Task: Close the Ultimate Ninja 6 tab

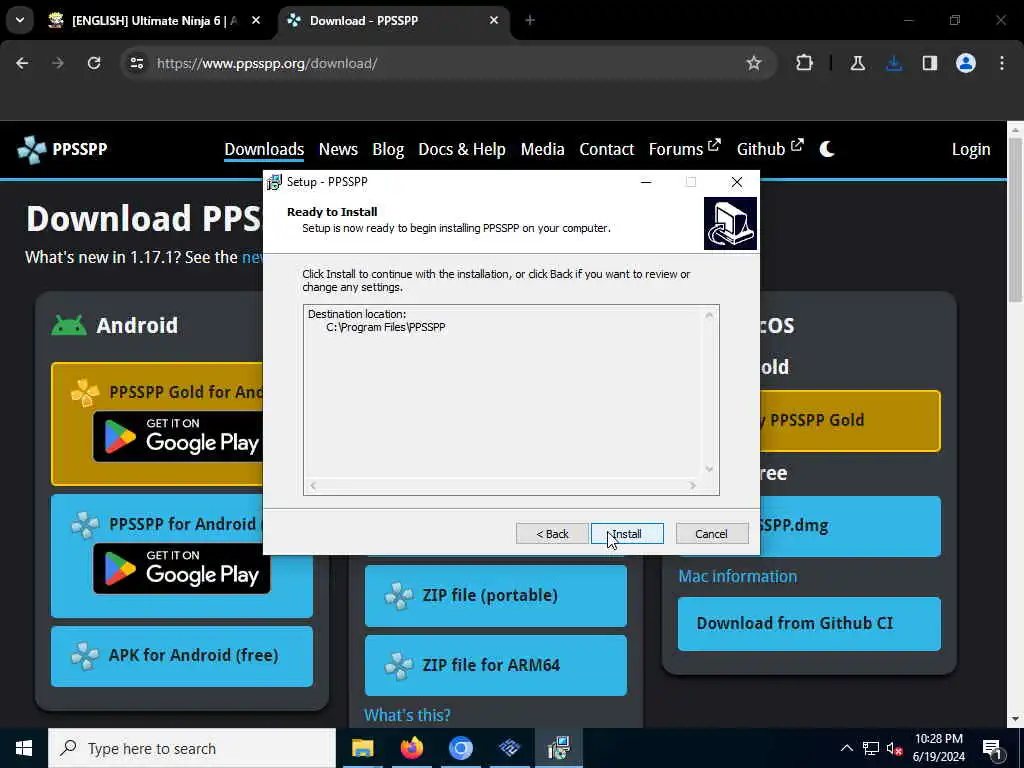Action: pos(256,21)
